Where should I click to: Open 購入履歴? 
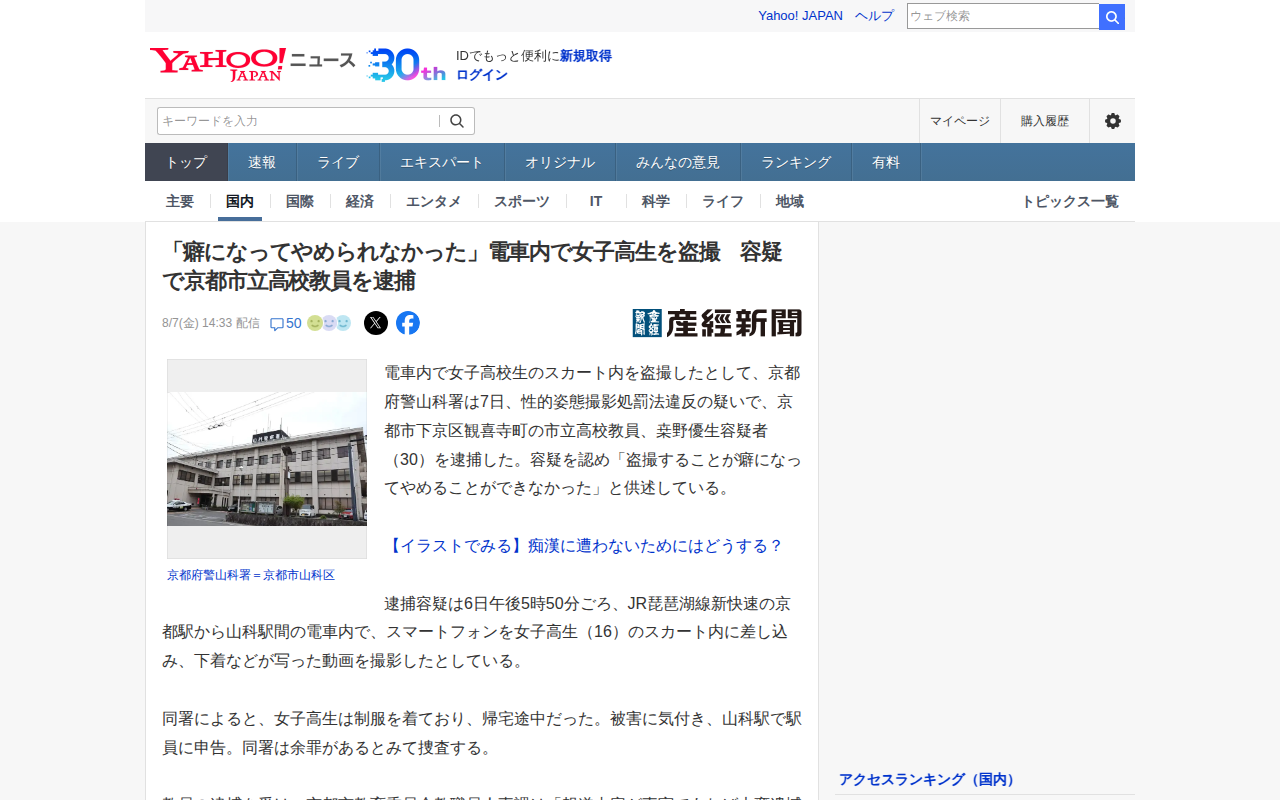click(1045, 121)
